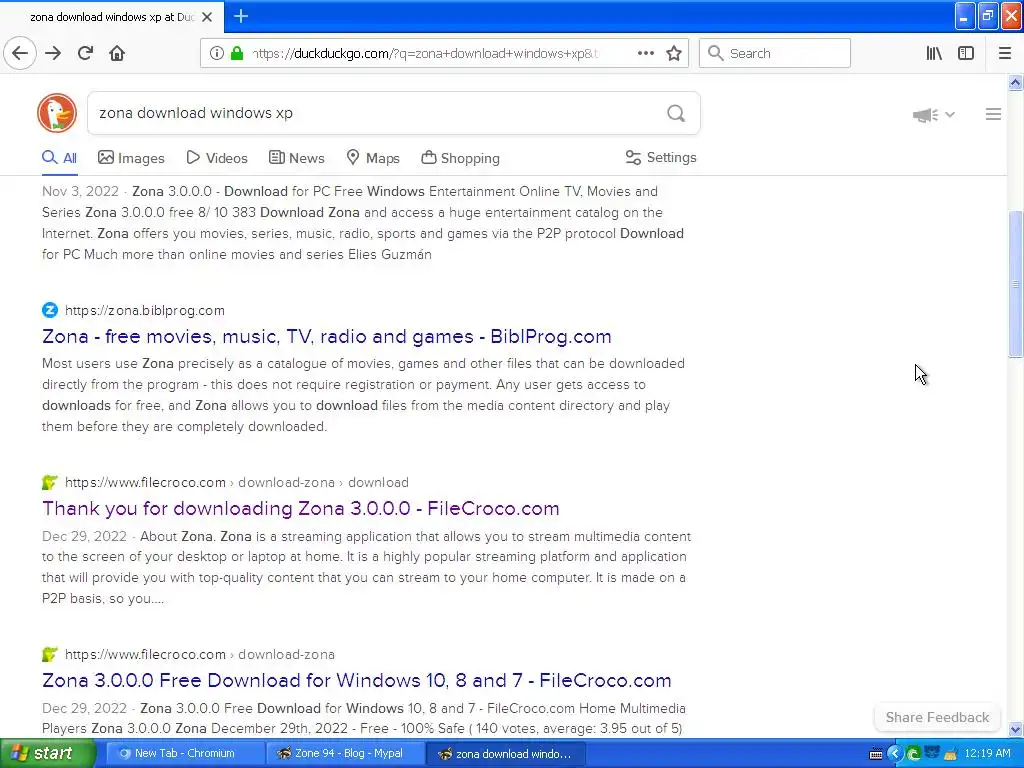Click the page scrollbar up arrow
Viewport: 1024px width, 768px height.
1015,82
